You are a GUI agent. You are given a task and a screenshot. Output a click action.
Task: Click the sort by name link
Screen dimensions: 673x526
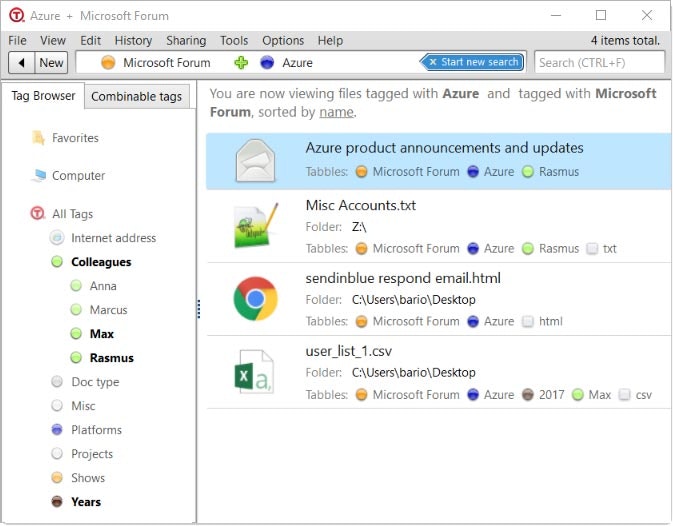(x=336, y=112)
